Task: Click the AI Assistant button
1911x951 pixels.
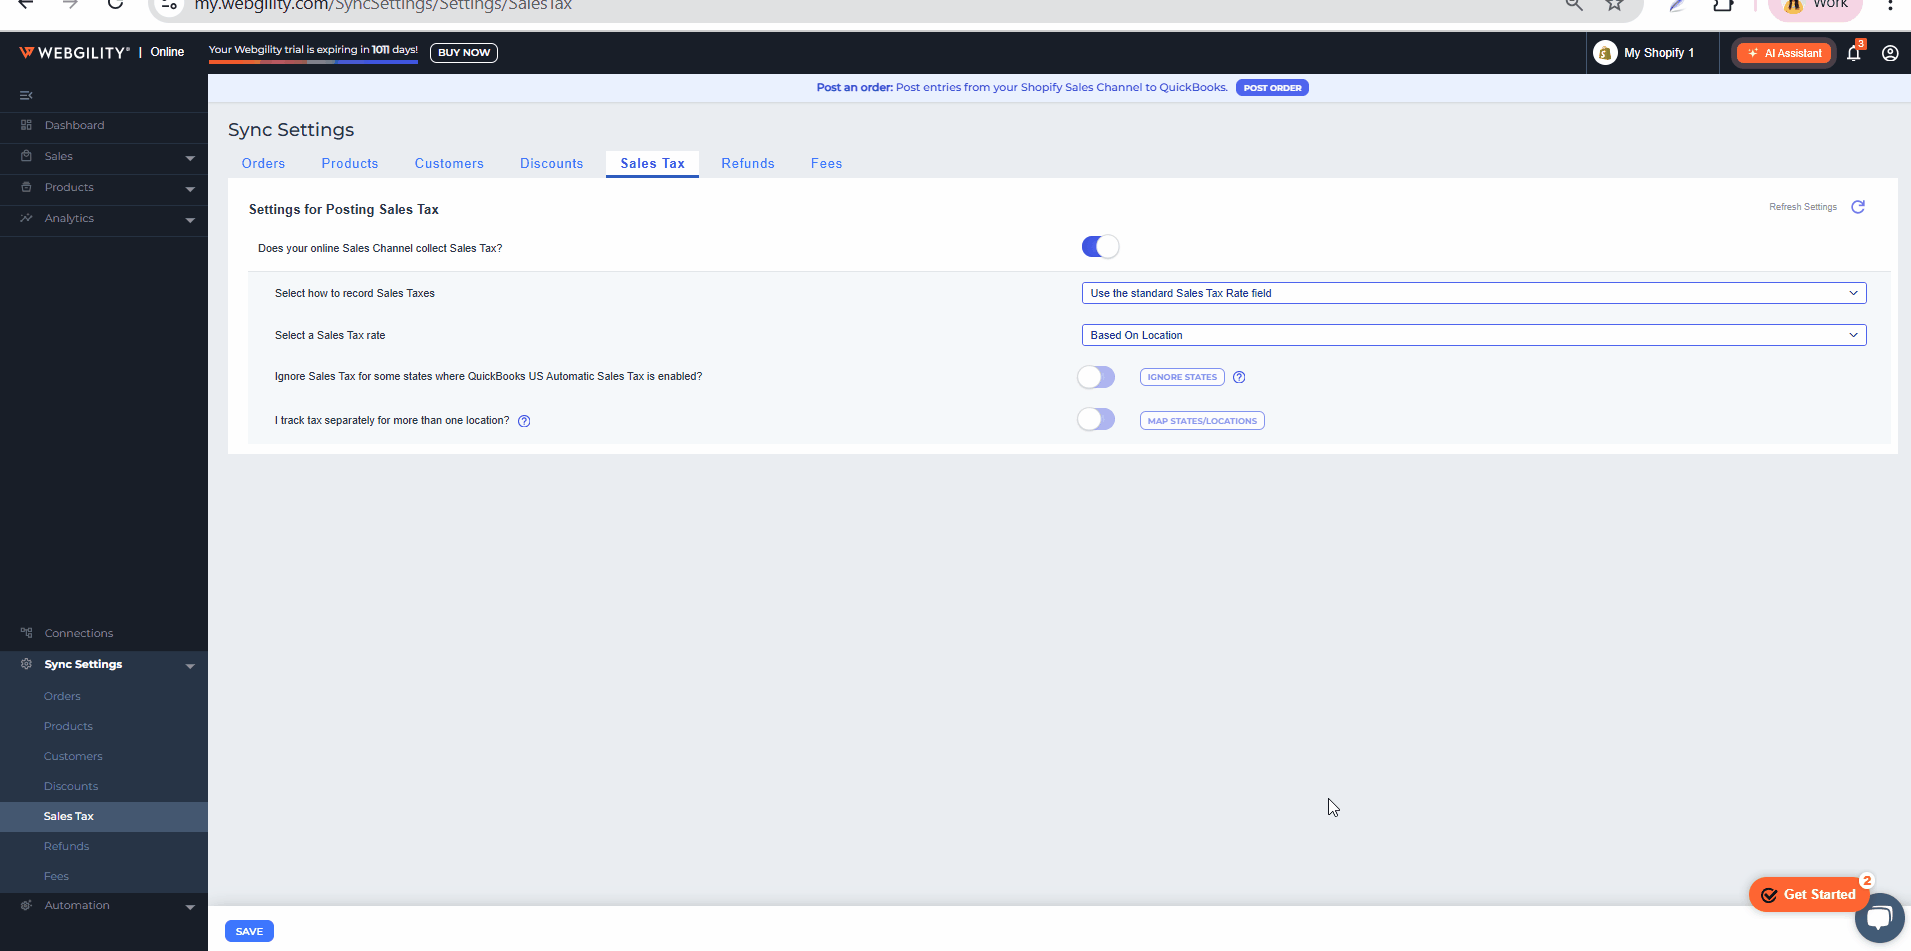Action: point(1784,54)
